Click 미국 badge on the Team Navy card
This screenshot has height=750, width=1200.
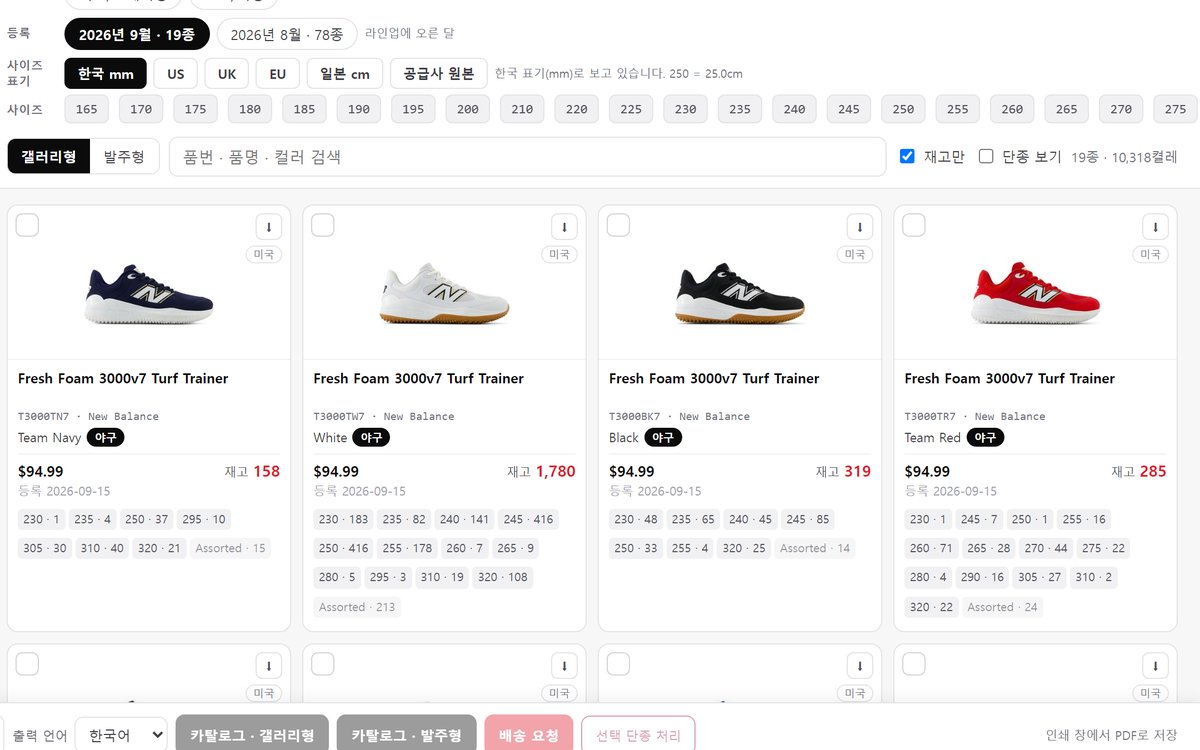coord(264,255)
